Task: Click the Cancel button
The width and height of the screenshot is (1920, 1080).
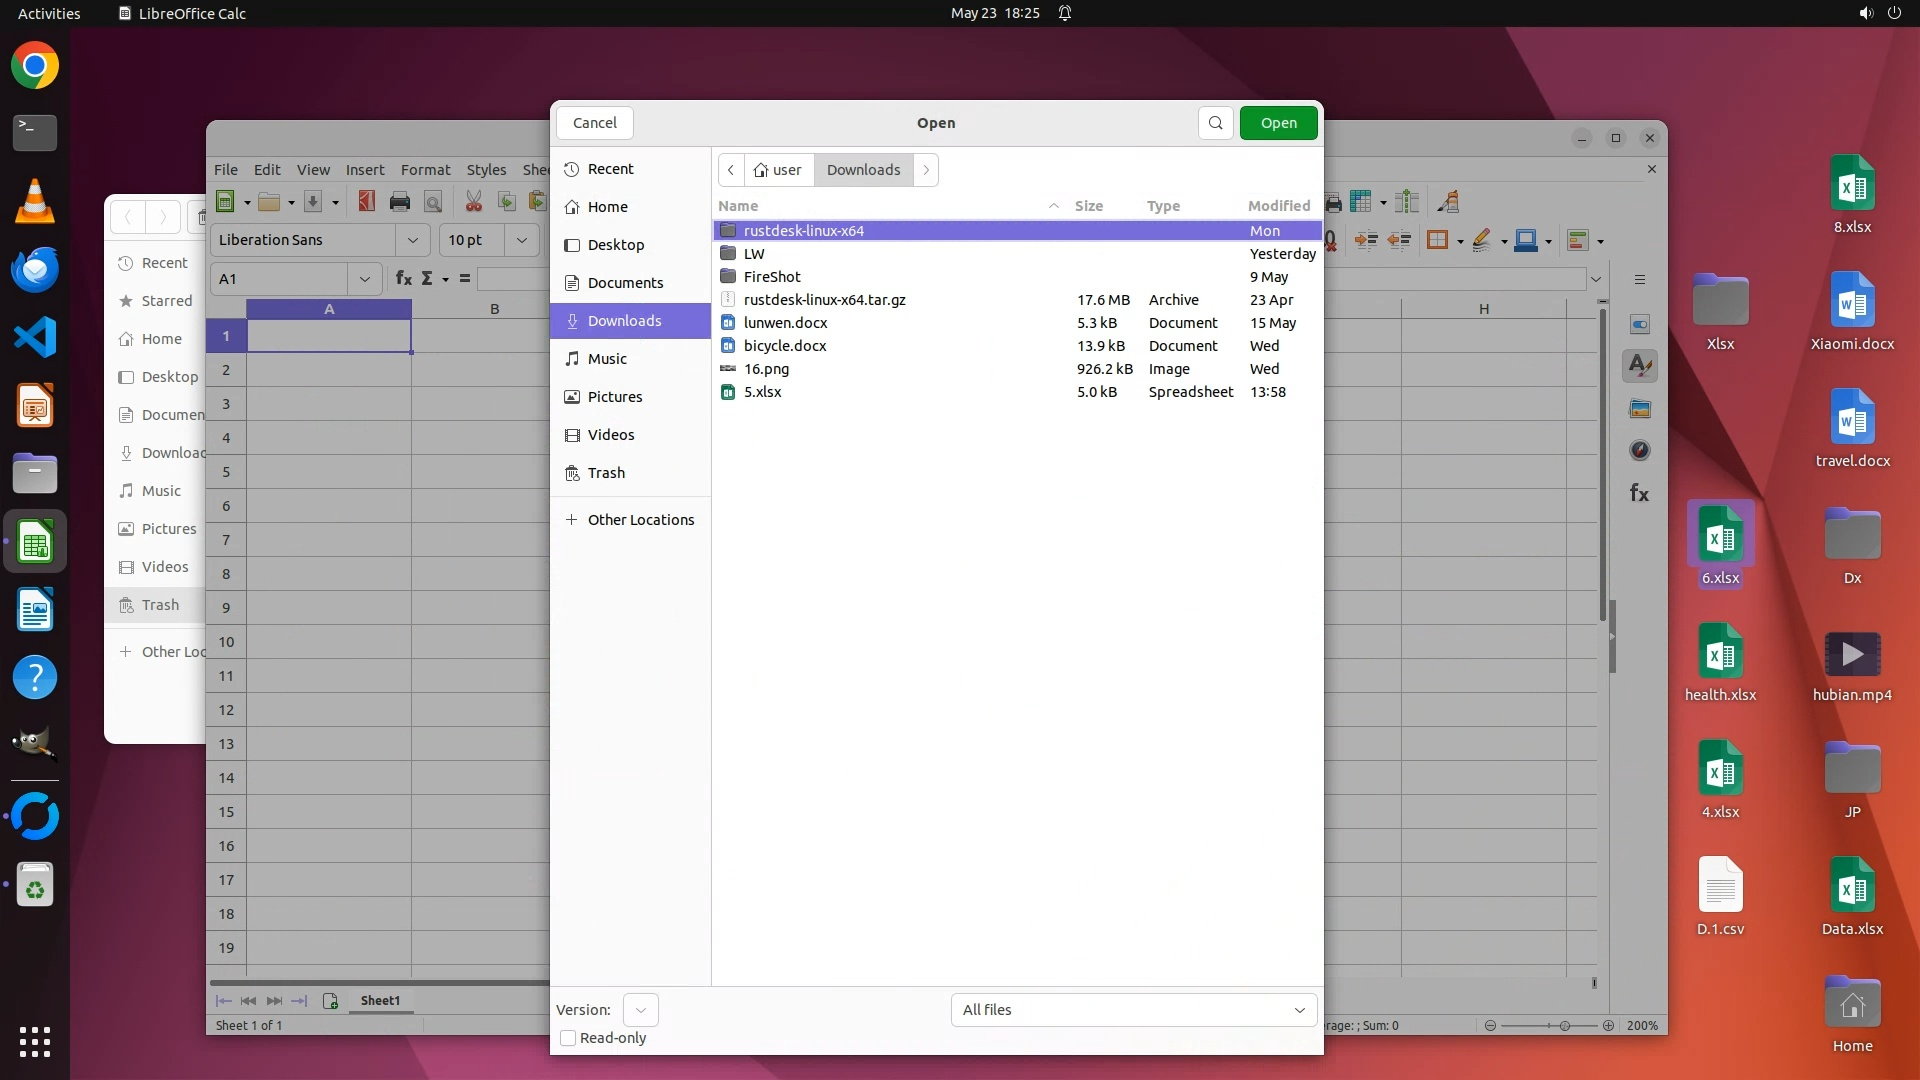Action: (x=595, y=123)
